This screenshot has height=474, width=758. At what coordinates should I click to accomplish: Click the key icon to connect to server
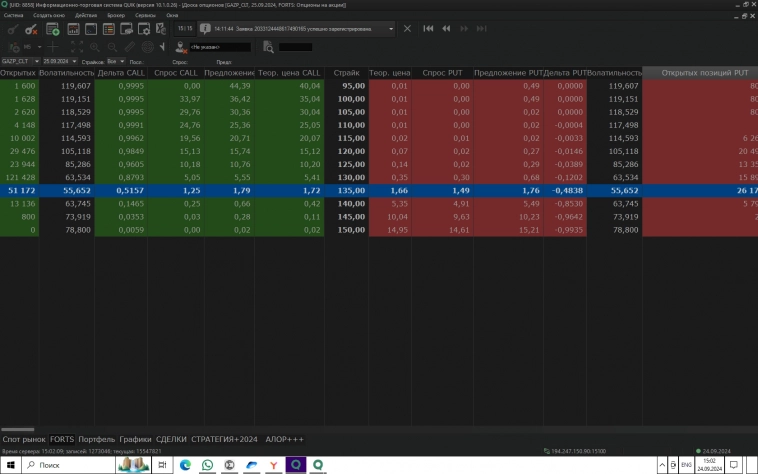click(12, 29)
